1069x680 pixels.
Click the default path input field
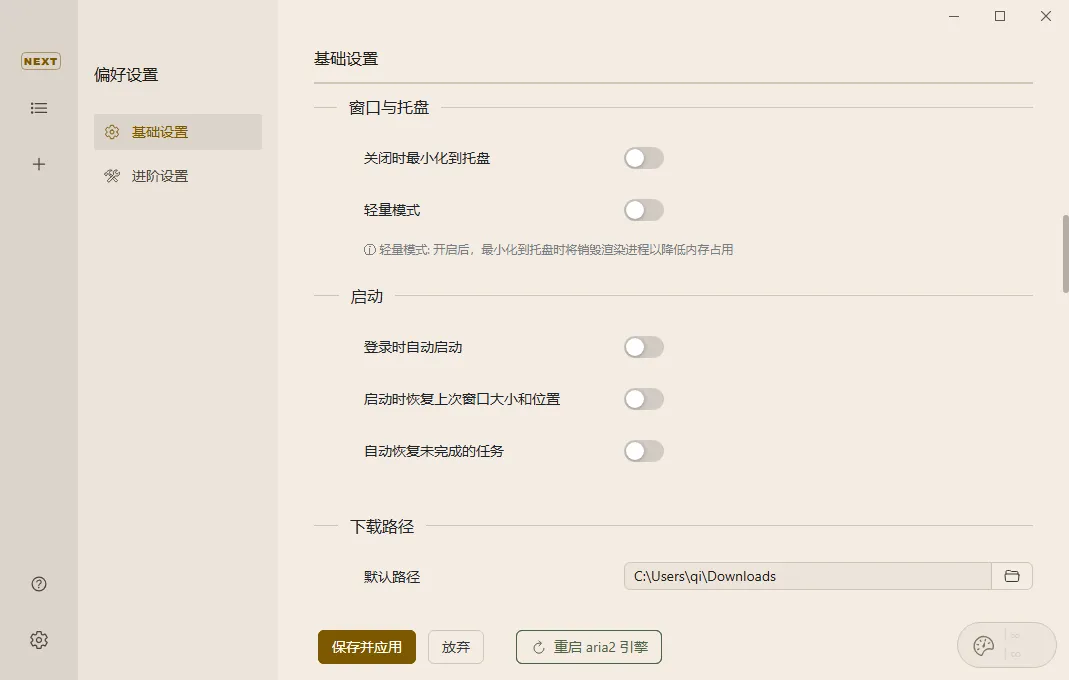807,576
